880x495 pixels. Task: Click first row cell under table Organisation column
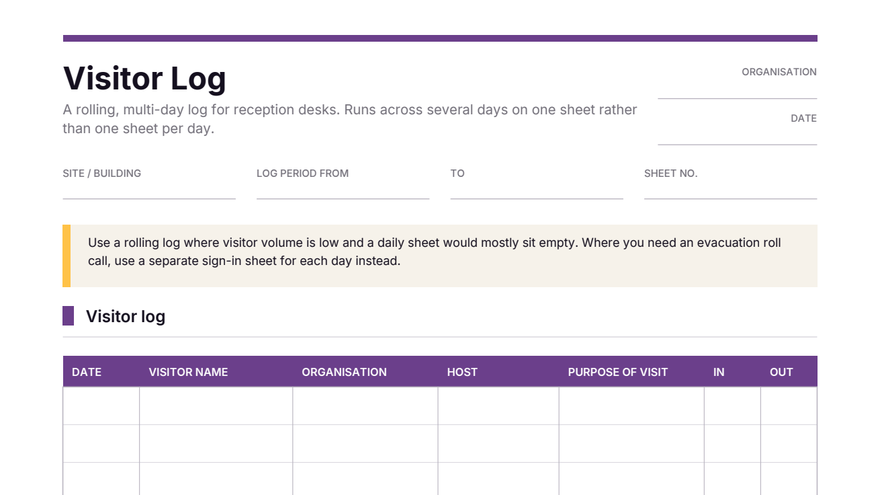(365, 406)
